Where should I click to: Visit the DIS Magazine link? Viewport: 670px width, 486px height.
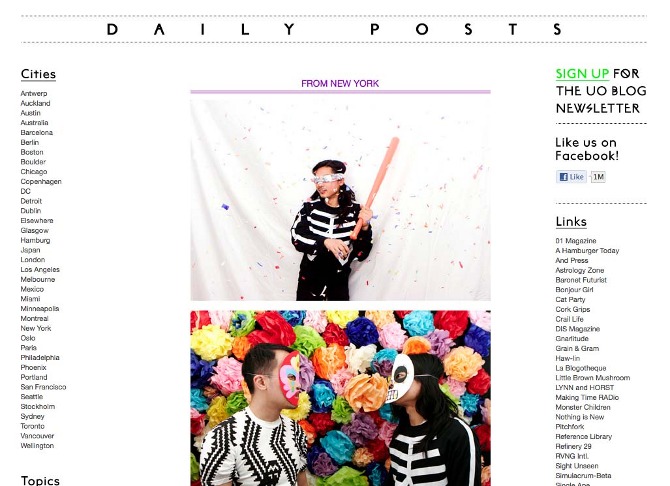[x=578, y=329]
